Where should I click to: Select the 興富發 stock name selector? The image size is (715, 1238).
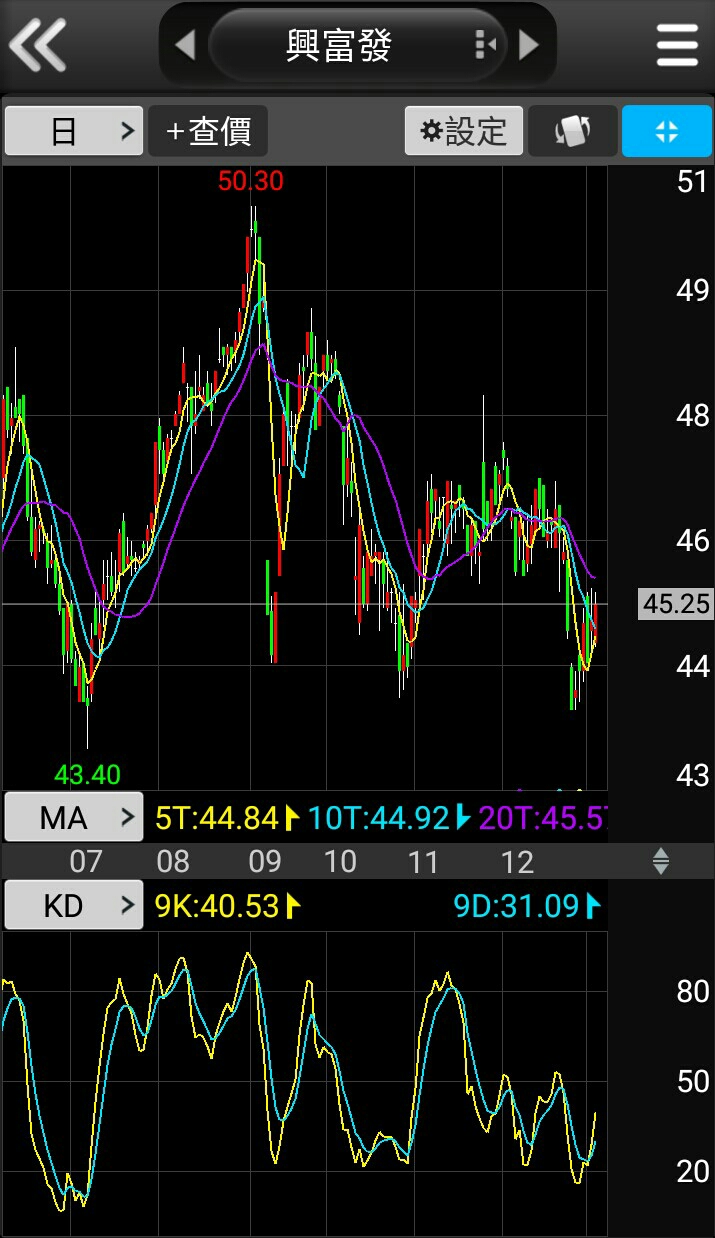[x=357, y=45]
